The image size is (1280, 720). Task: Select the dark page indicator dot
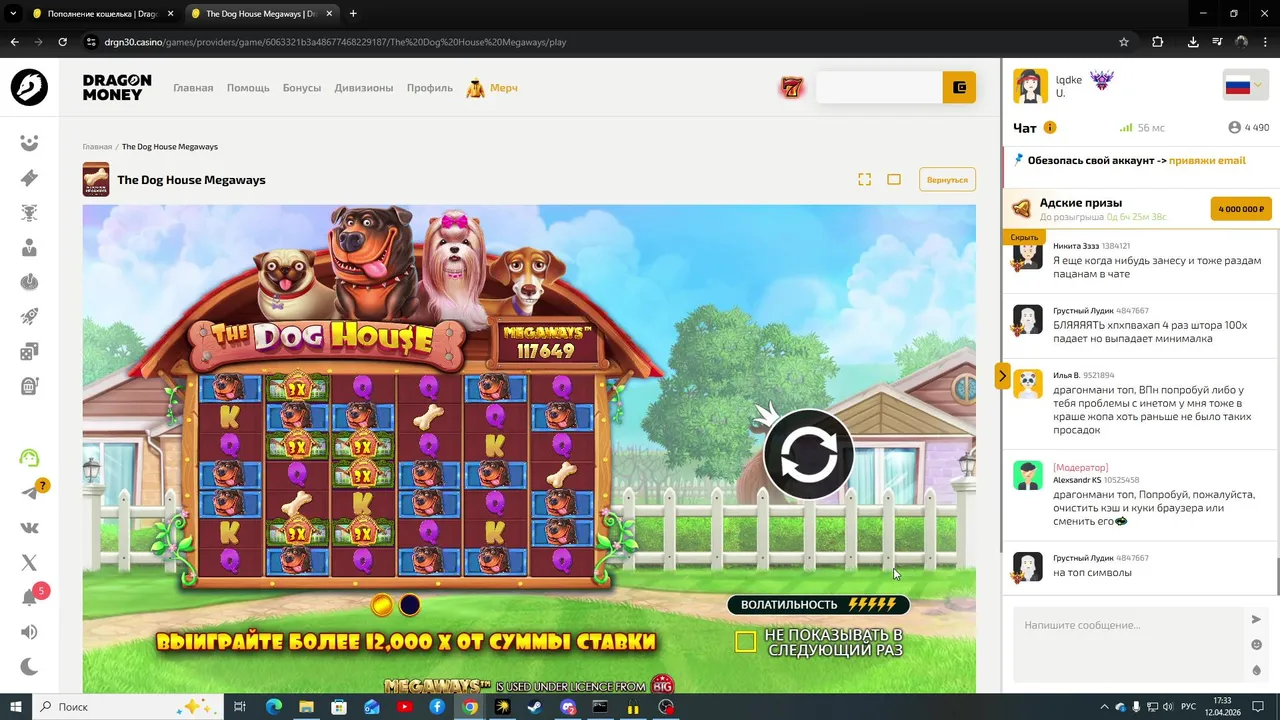[409, 604]
